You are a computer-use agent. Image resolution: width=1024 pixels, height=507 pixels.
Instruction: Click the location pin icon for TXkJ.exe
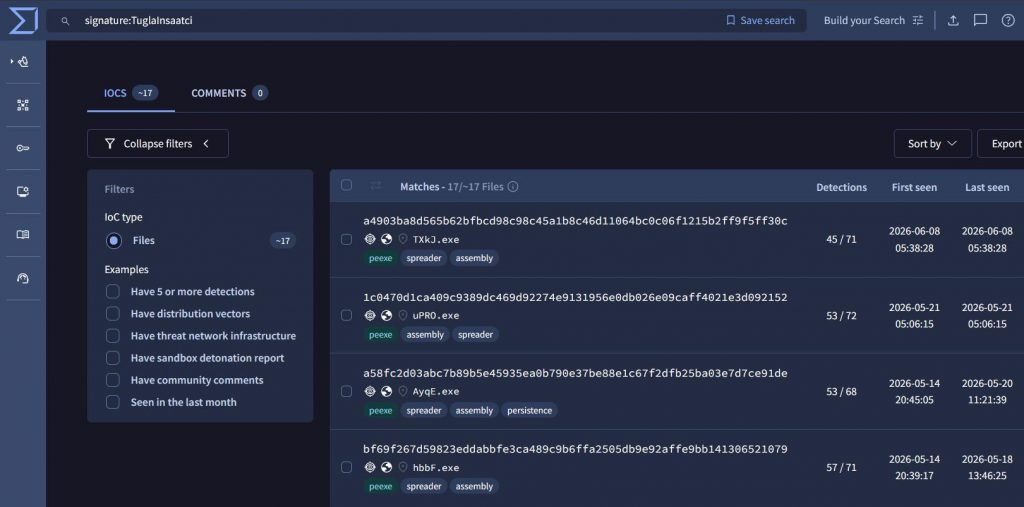point(403,239)
